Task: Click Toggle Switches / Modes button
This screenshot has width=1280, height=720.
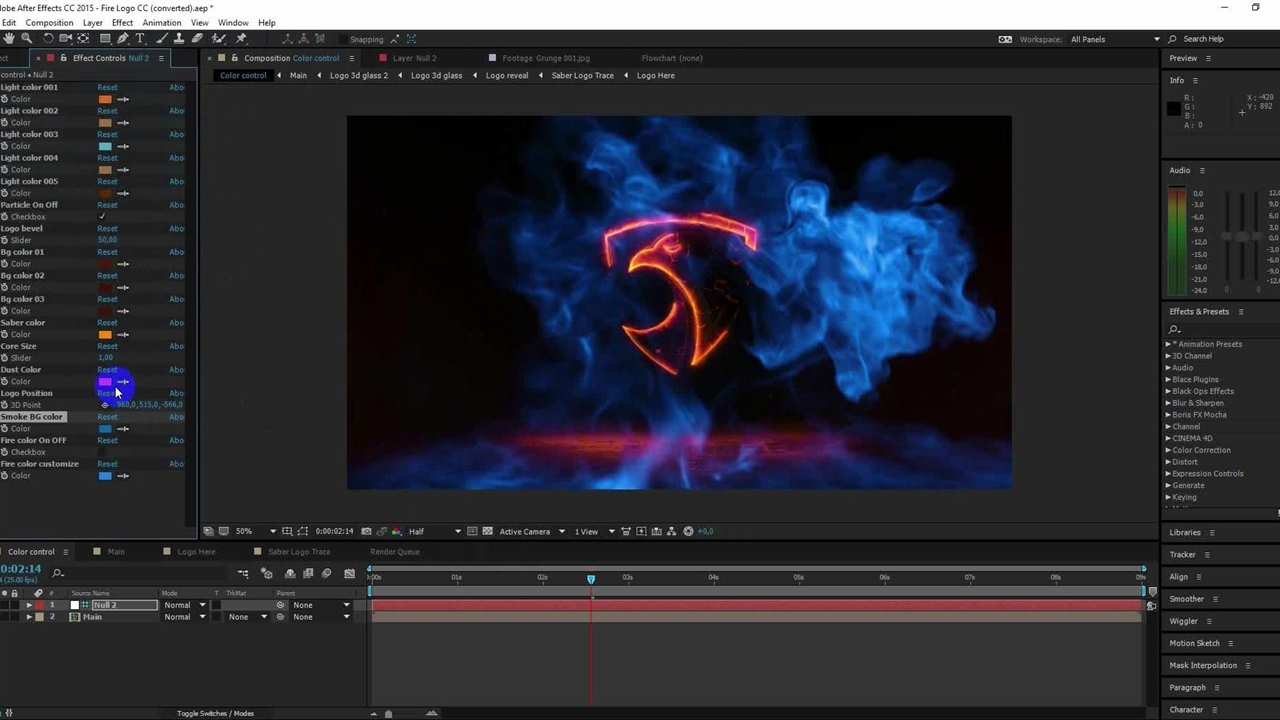Action: pyautogui.click(x=215, y=713)
